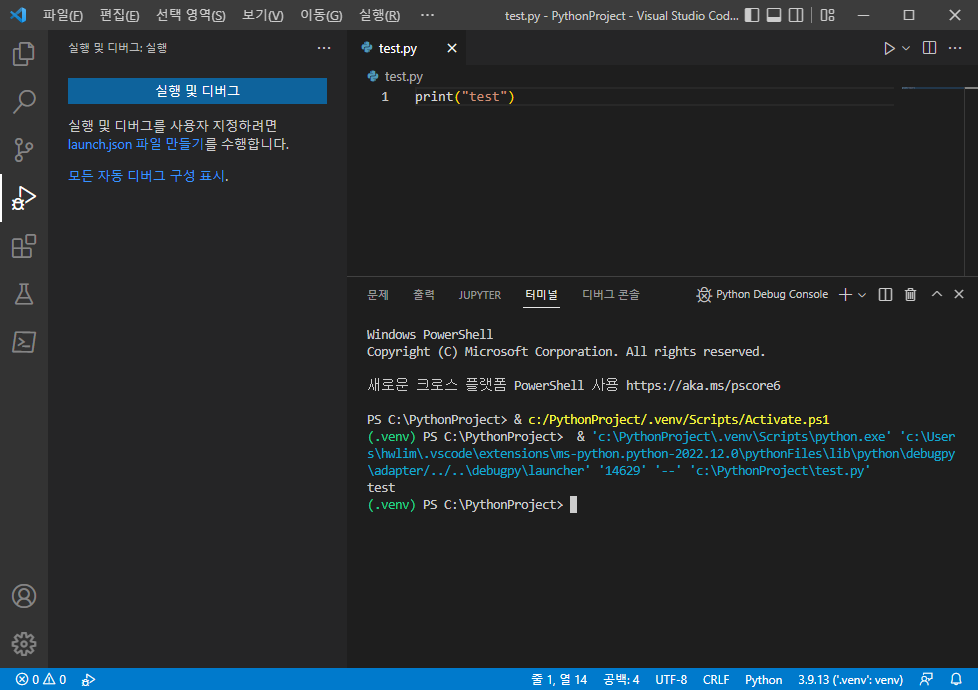Open the terminal-shaped activity bar icon
Screen dimensions: 978x690
(x=24, y=342)
